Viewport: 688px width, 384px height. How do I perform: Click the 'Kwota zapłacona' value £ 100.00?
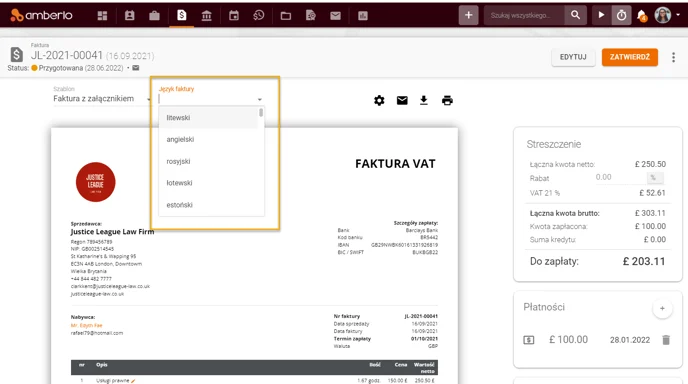pyautogui.click(x=650, y=226)
